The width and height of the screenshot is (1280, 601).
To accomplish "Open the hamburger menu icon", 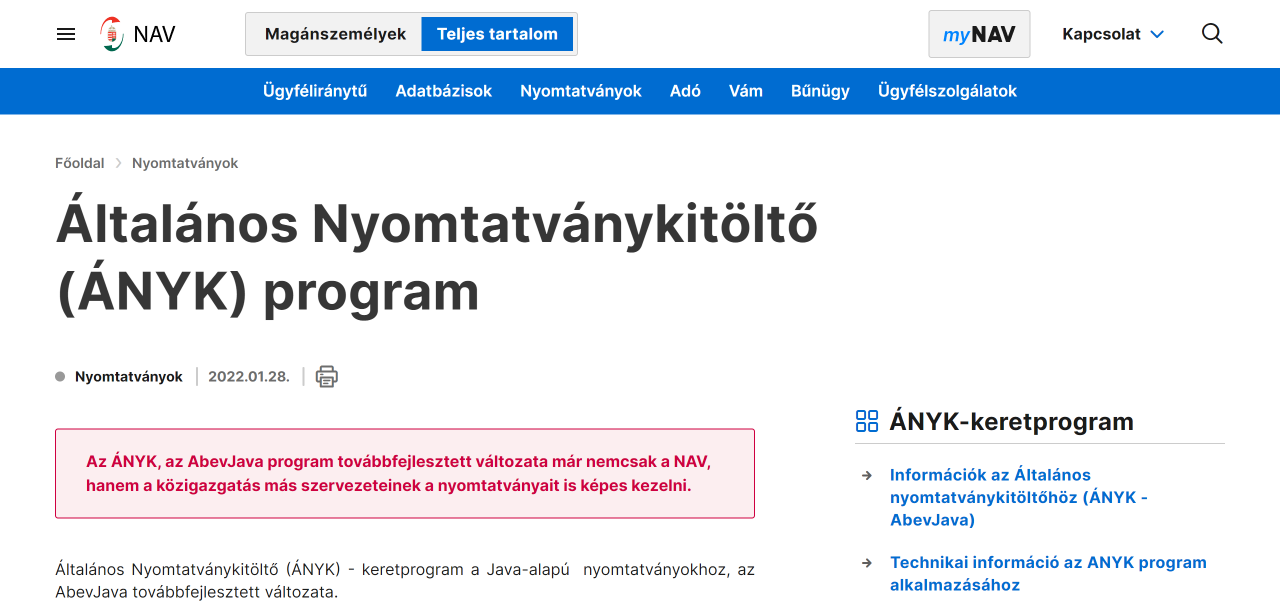I will tap(66, 34).
